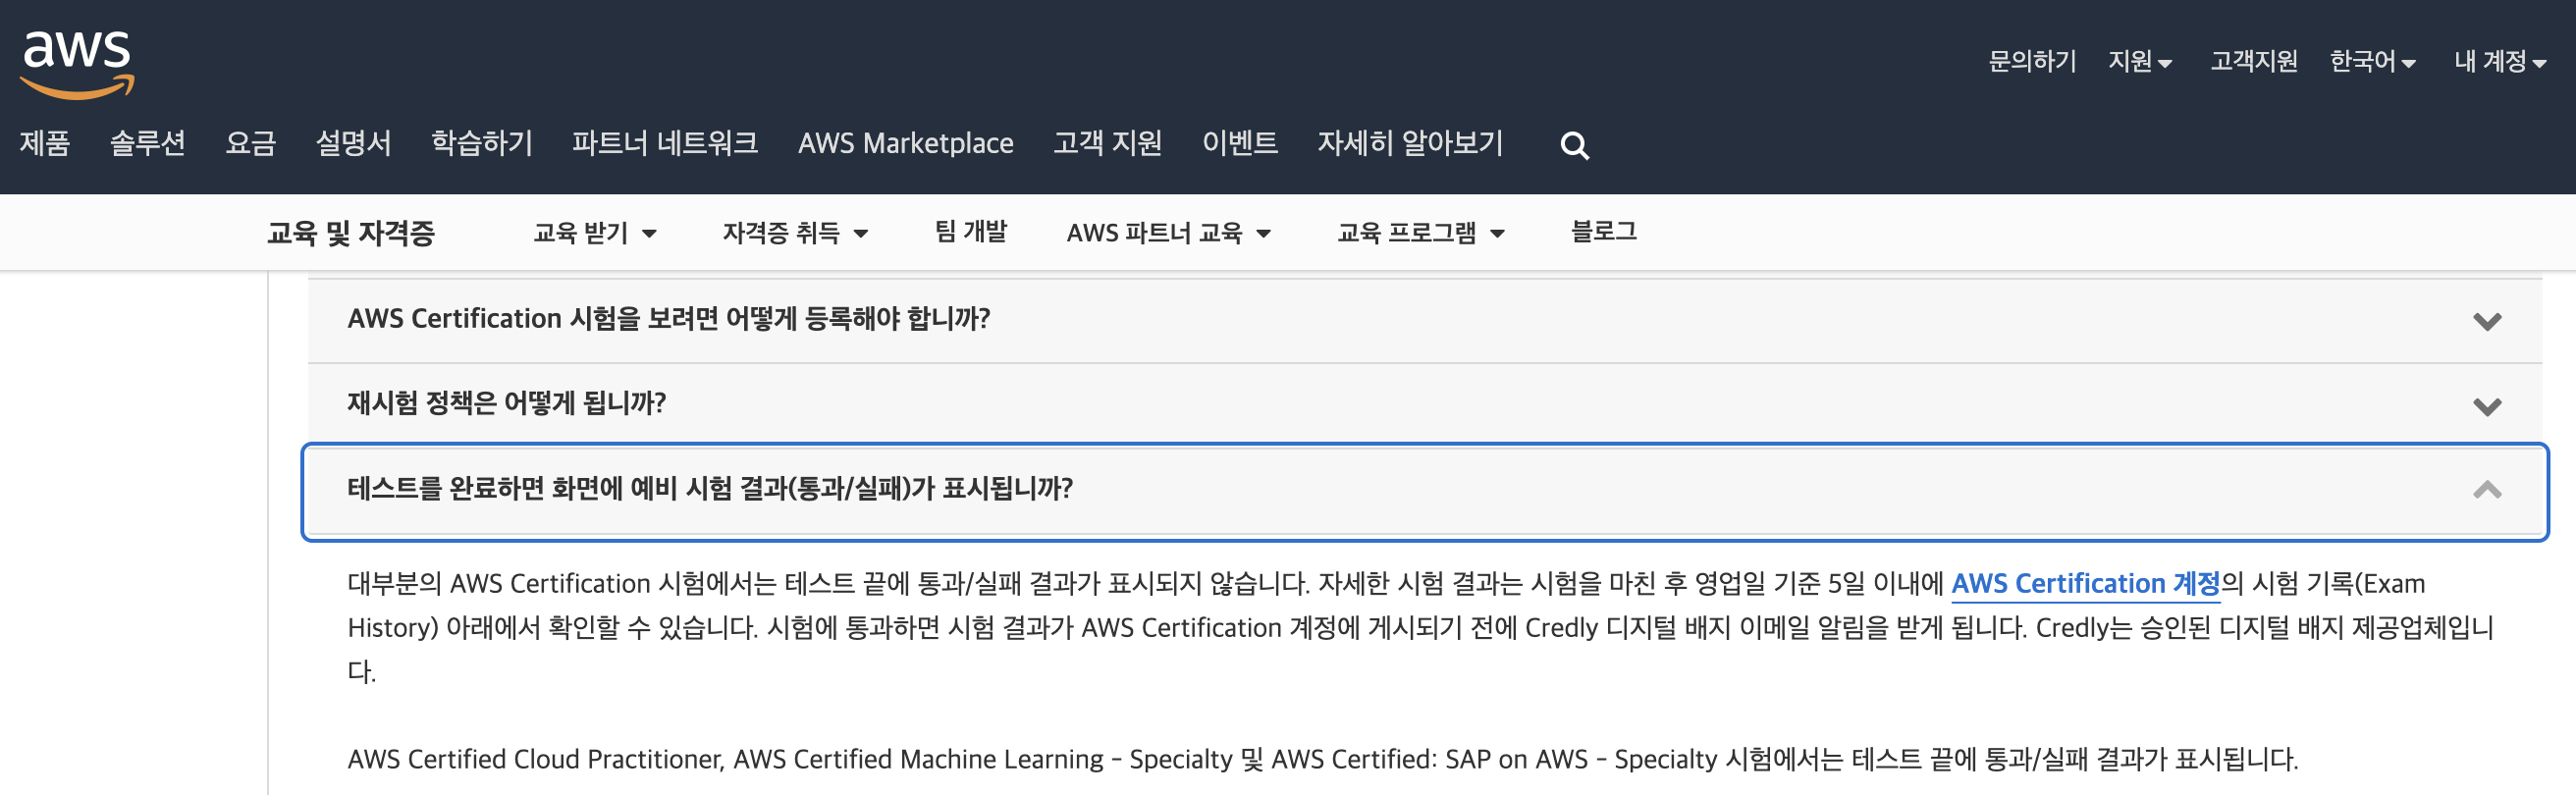Viewport: 2576px width, 795px height.
Task: Expand the 재시험 정책 FAQ question
Action: (x=1425, y=405)
